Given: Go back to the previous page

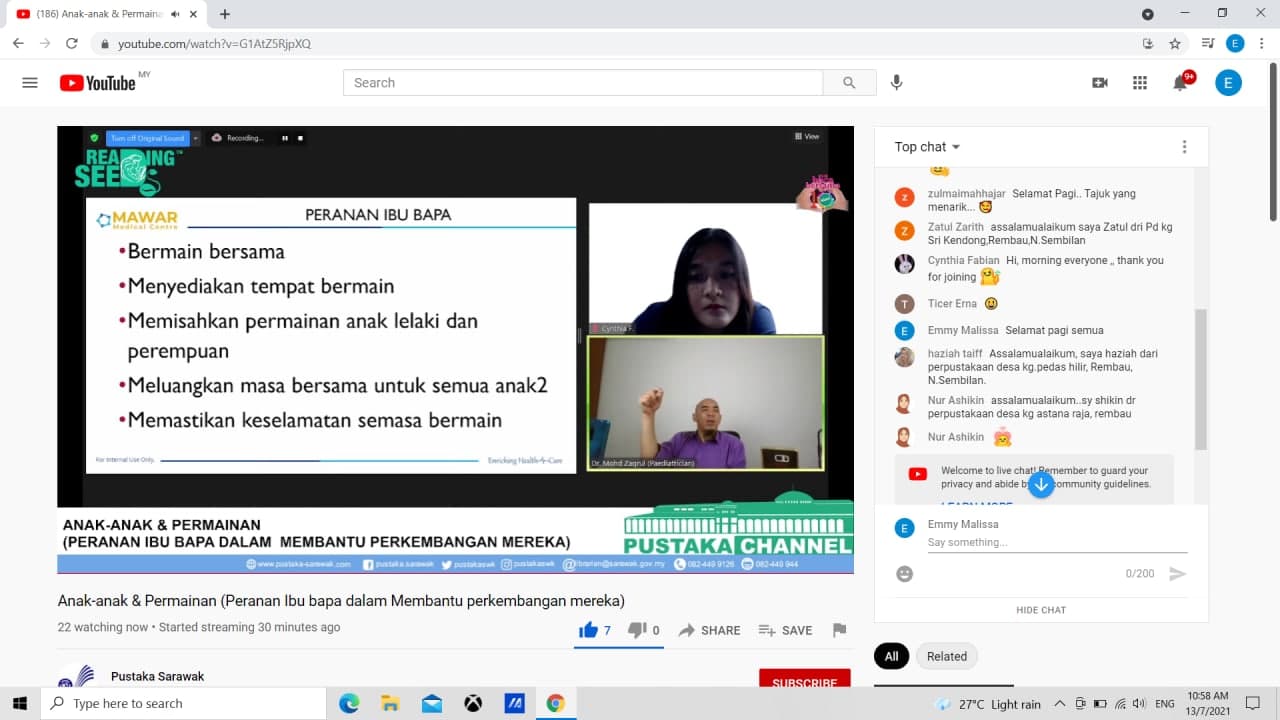Looking at the screenshot, I should pos(18,44).
